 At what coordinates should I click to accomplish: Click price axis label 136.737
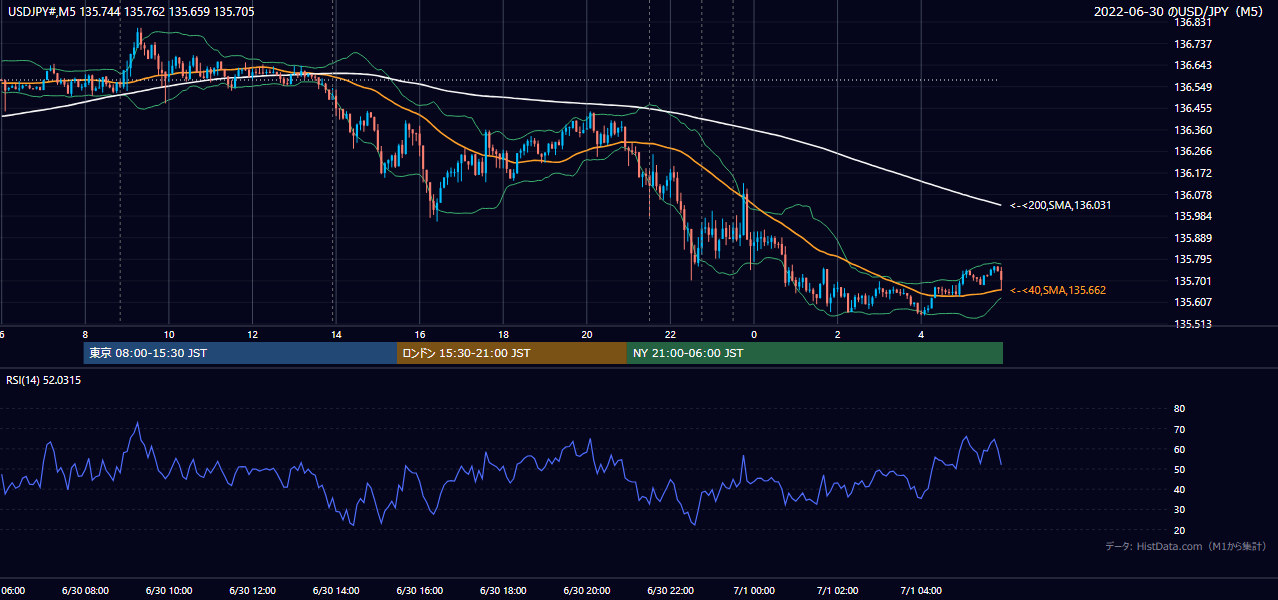(1192, 44)
